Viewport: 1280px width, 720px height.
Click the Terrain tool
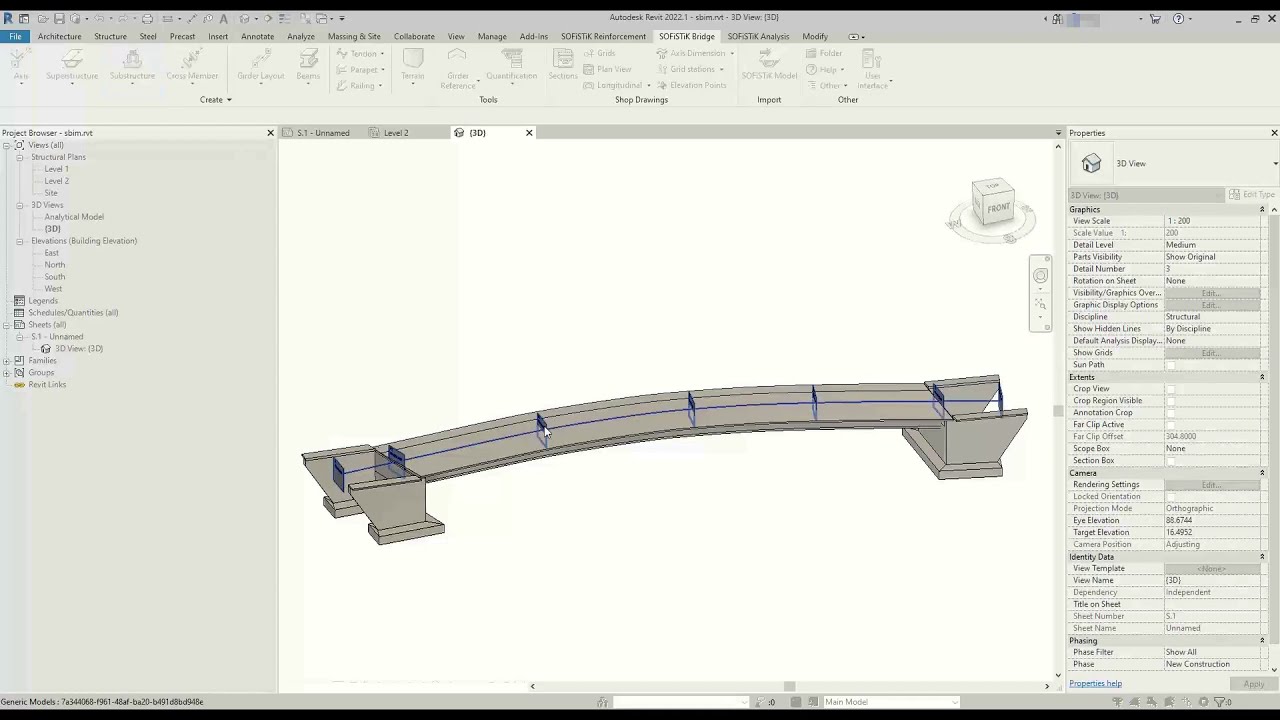coord(413,65)
